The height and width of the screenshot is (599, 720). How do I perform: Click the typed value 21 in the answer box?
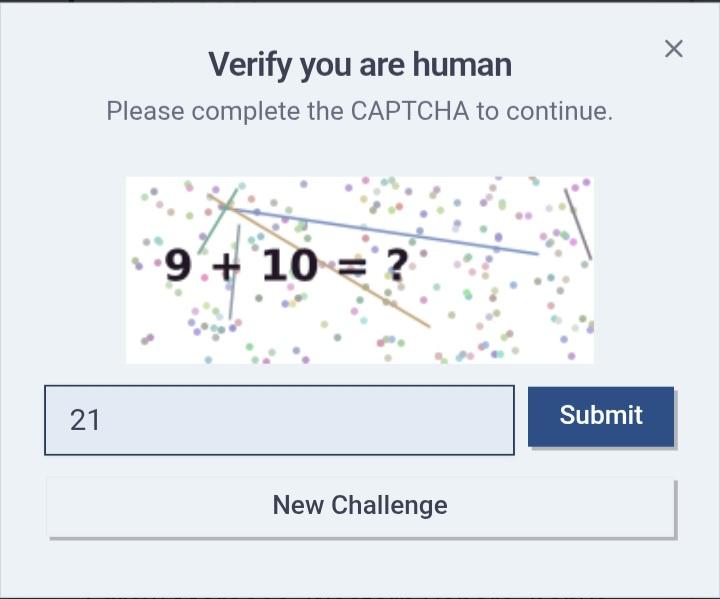pos(85,420)
